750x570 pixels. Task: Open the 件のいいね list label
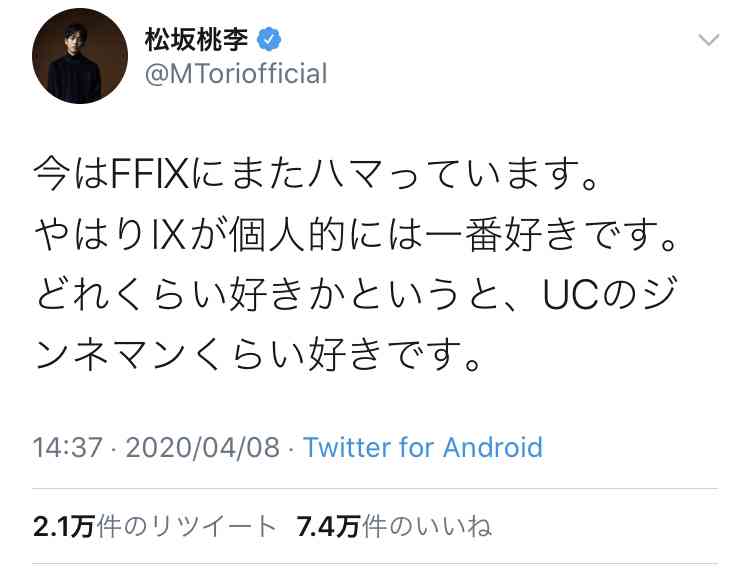427,527
